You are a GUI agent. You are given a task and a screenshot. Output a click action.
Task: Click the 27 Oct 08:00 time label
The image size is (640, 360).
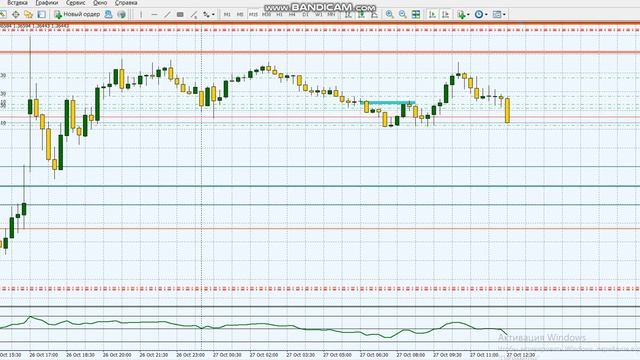(411, 355)
